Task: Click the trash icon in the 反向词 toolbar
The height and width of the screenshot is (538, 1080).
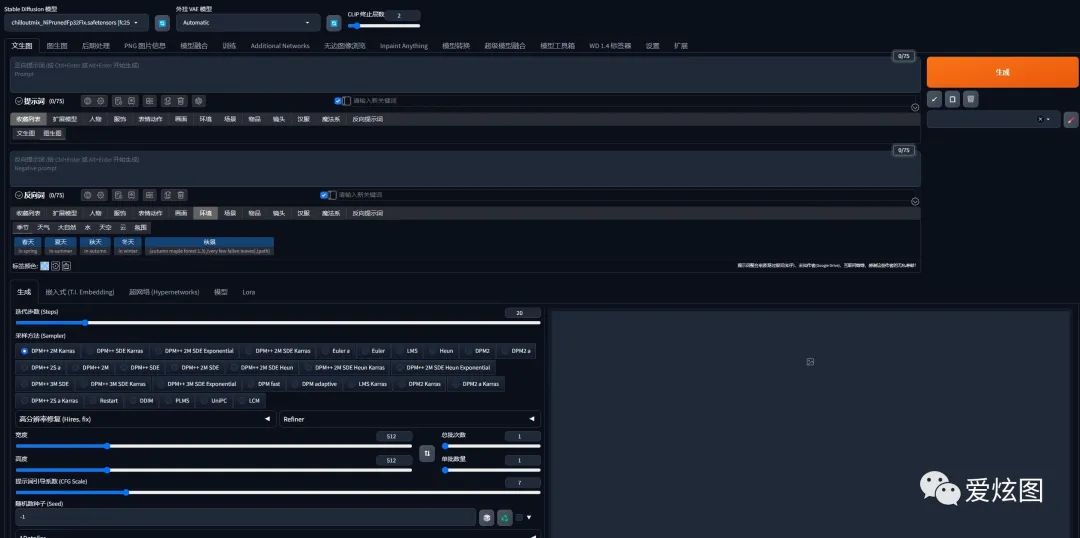Action: (180, 195)
